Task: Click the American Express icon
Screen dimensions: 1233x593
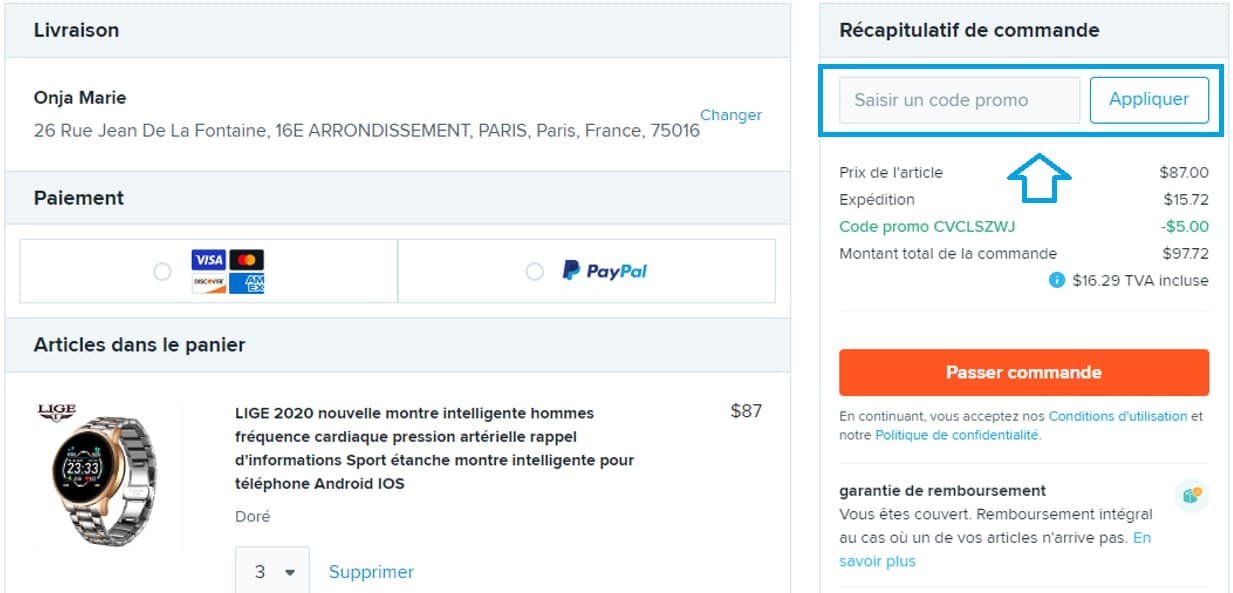Action: (247, 283)
